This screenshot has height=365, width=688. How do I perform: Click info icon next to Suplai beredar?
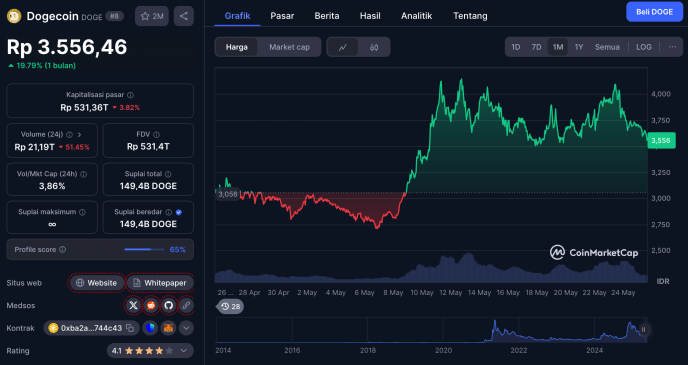tap(168, 212)
